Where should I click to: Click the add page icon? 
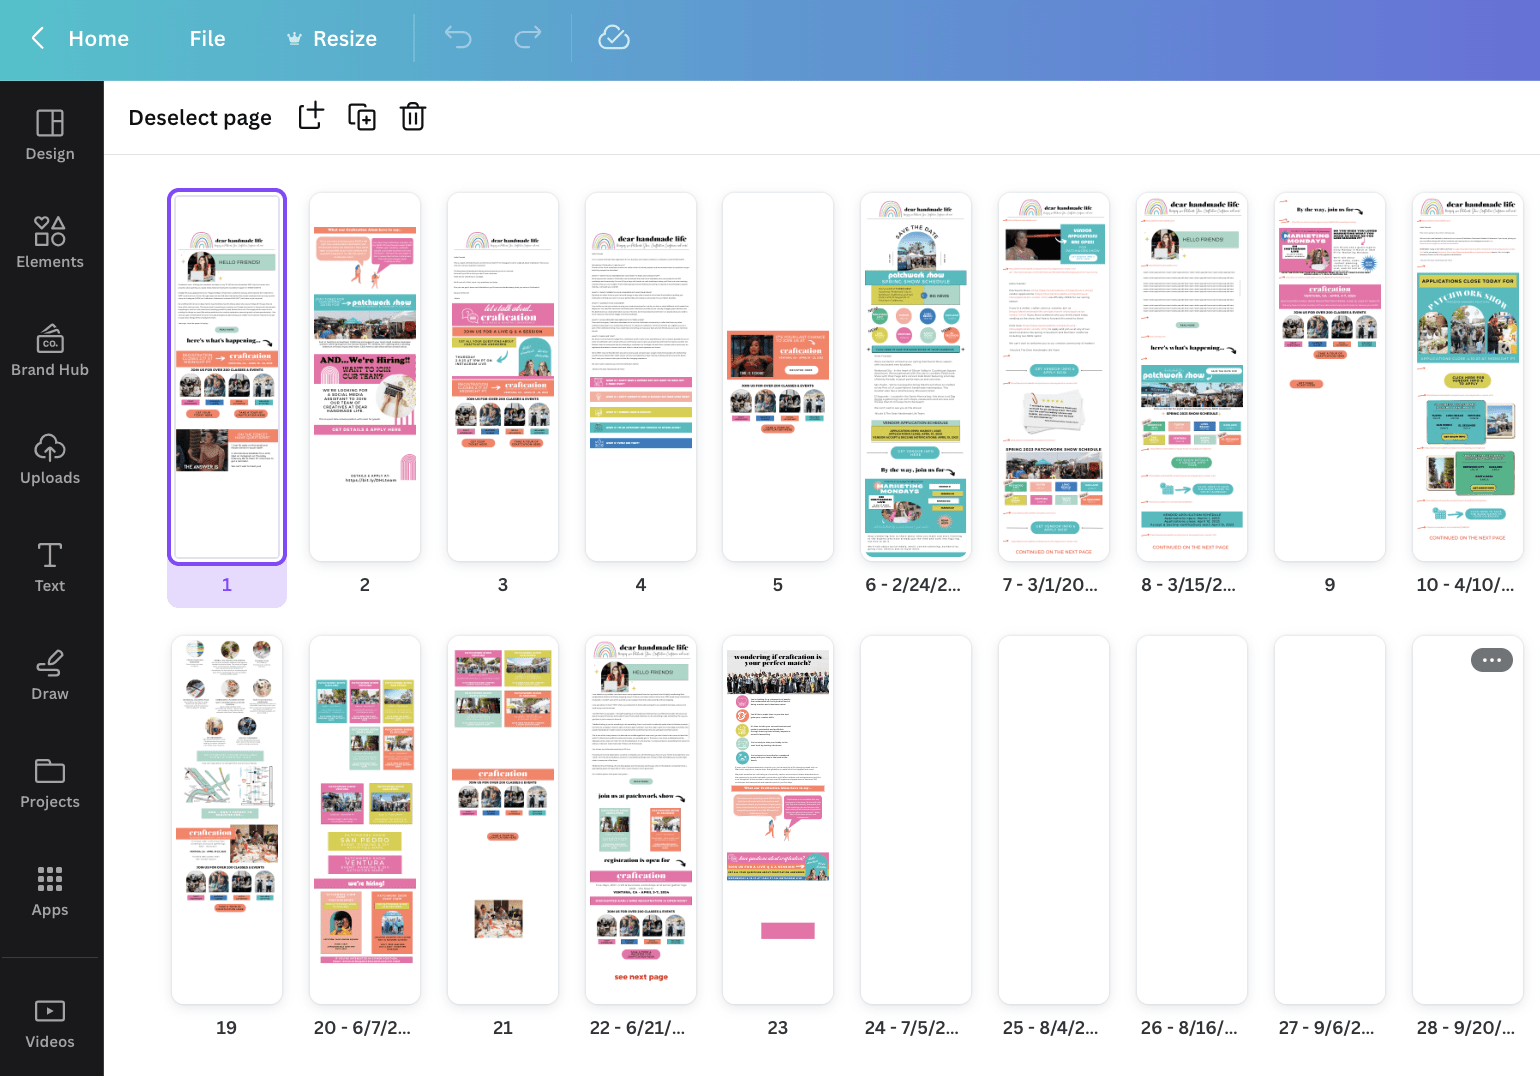[311, 117]
